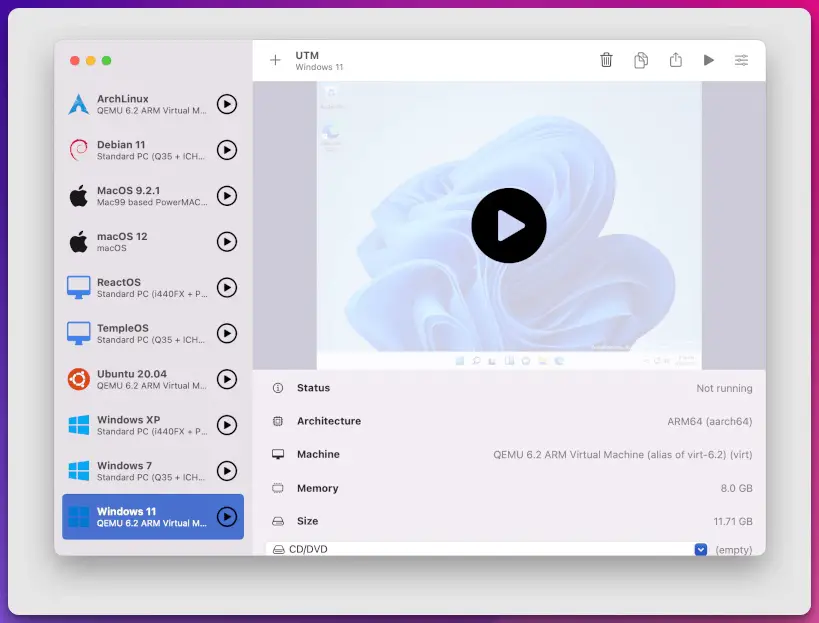Launch ReactOS with its sidebar play button
Image resolution: width=819 pixels, height=623 pixels.
click(x=225, y=288)
